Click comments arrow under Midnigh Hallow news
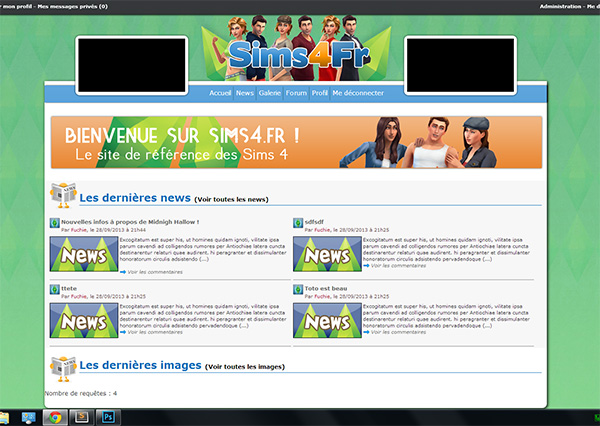 click(x=123, y=272)
